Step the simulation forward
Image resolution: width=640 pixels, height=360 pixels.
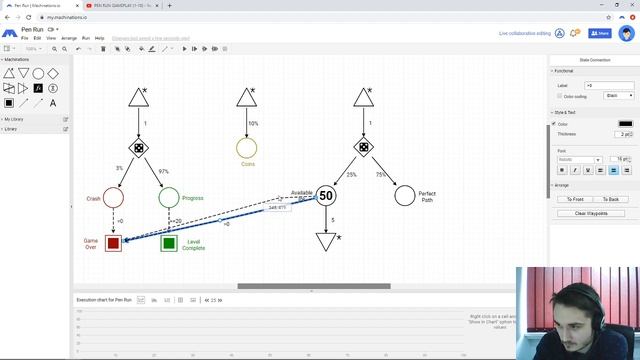pos(194,49)
